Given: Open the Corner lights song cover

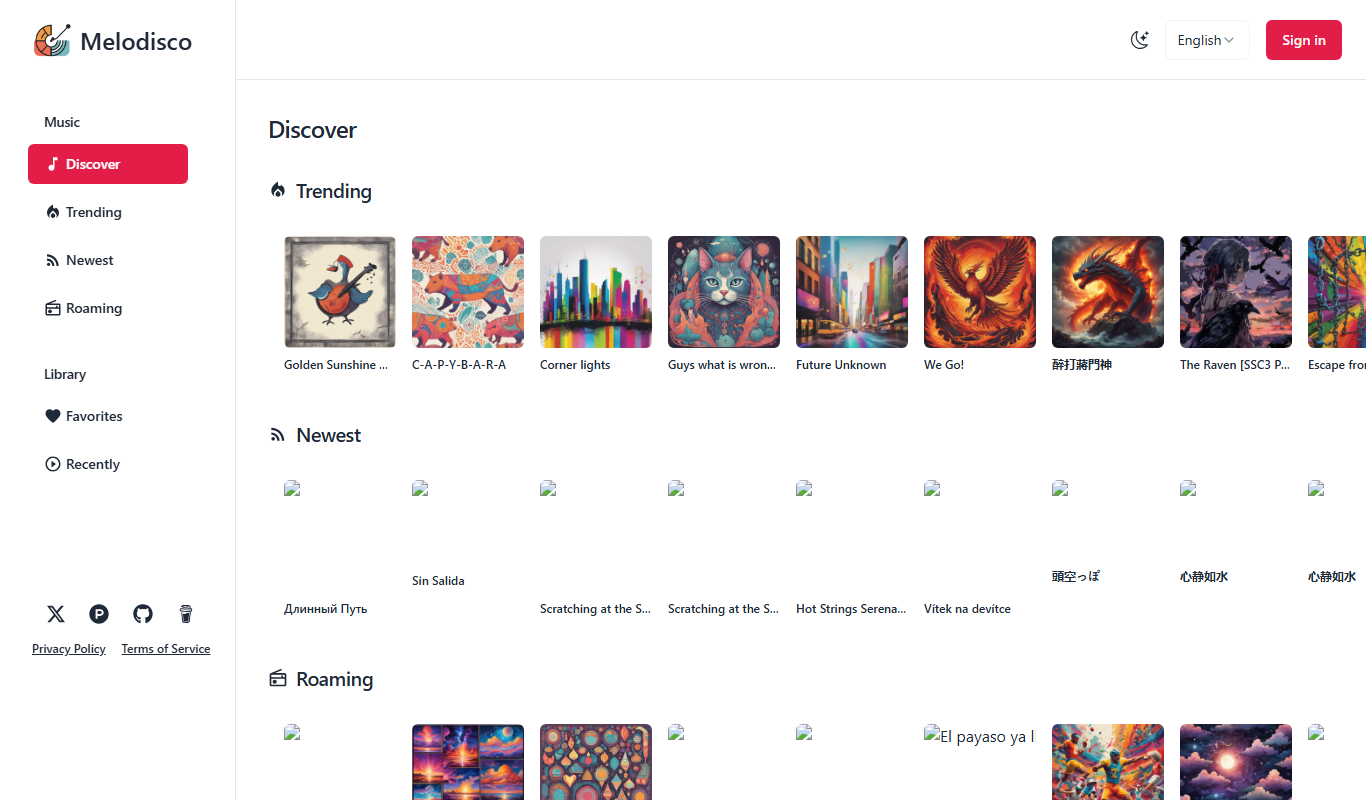Looking at the screenshot, I should pyautogui.click(x=596, y=292).
